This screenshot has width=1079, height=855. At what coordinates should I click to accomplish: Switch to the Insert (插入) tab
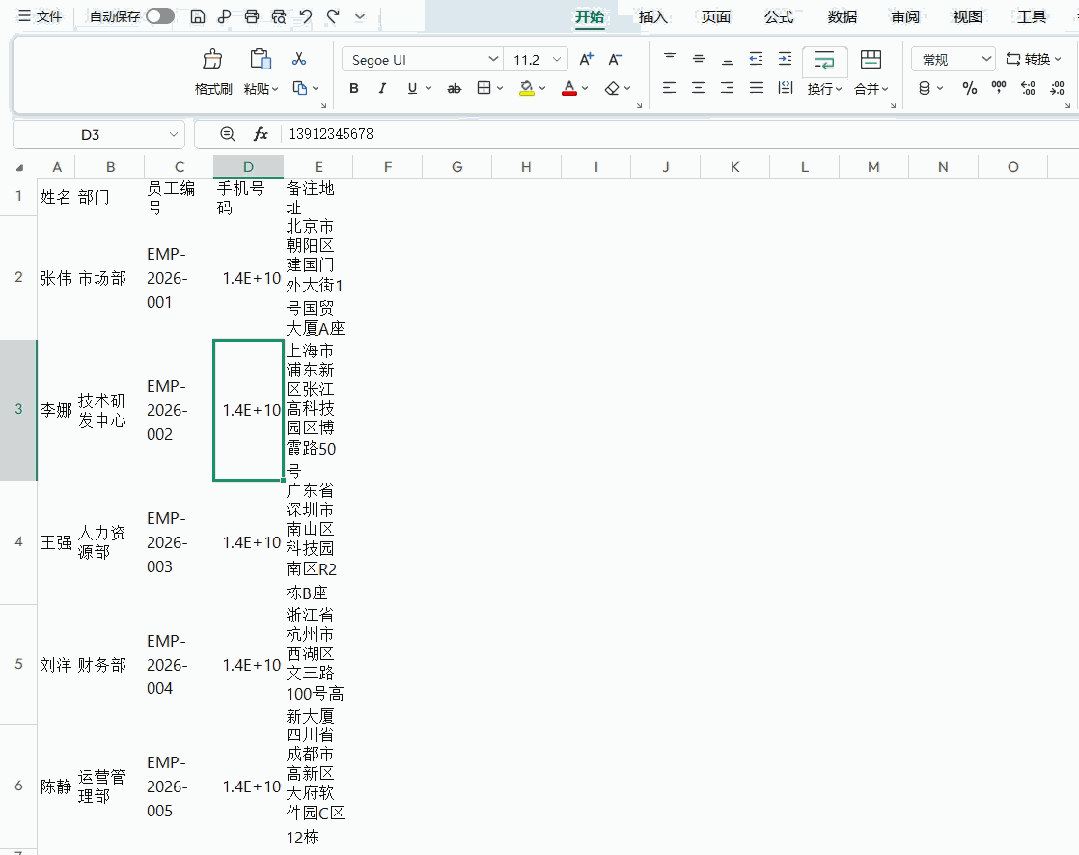coord(653,17)
